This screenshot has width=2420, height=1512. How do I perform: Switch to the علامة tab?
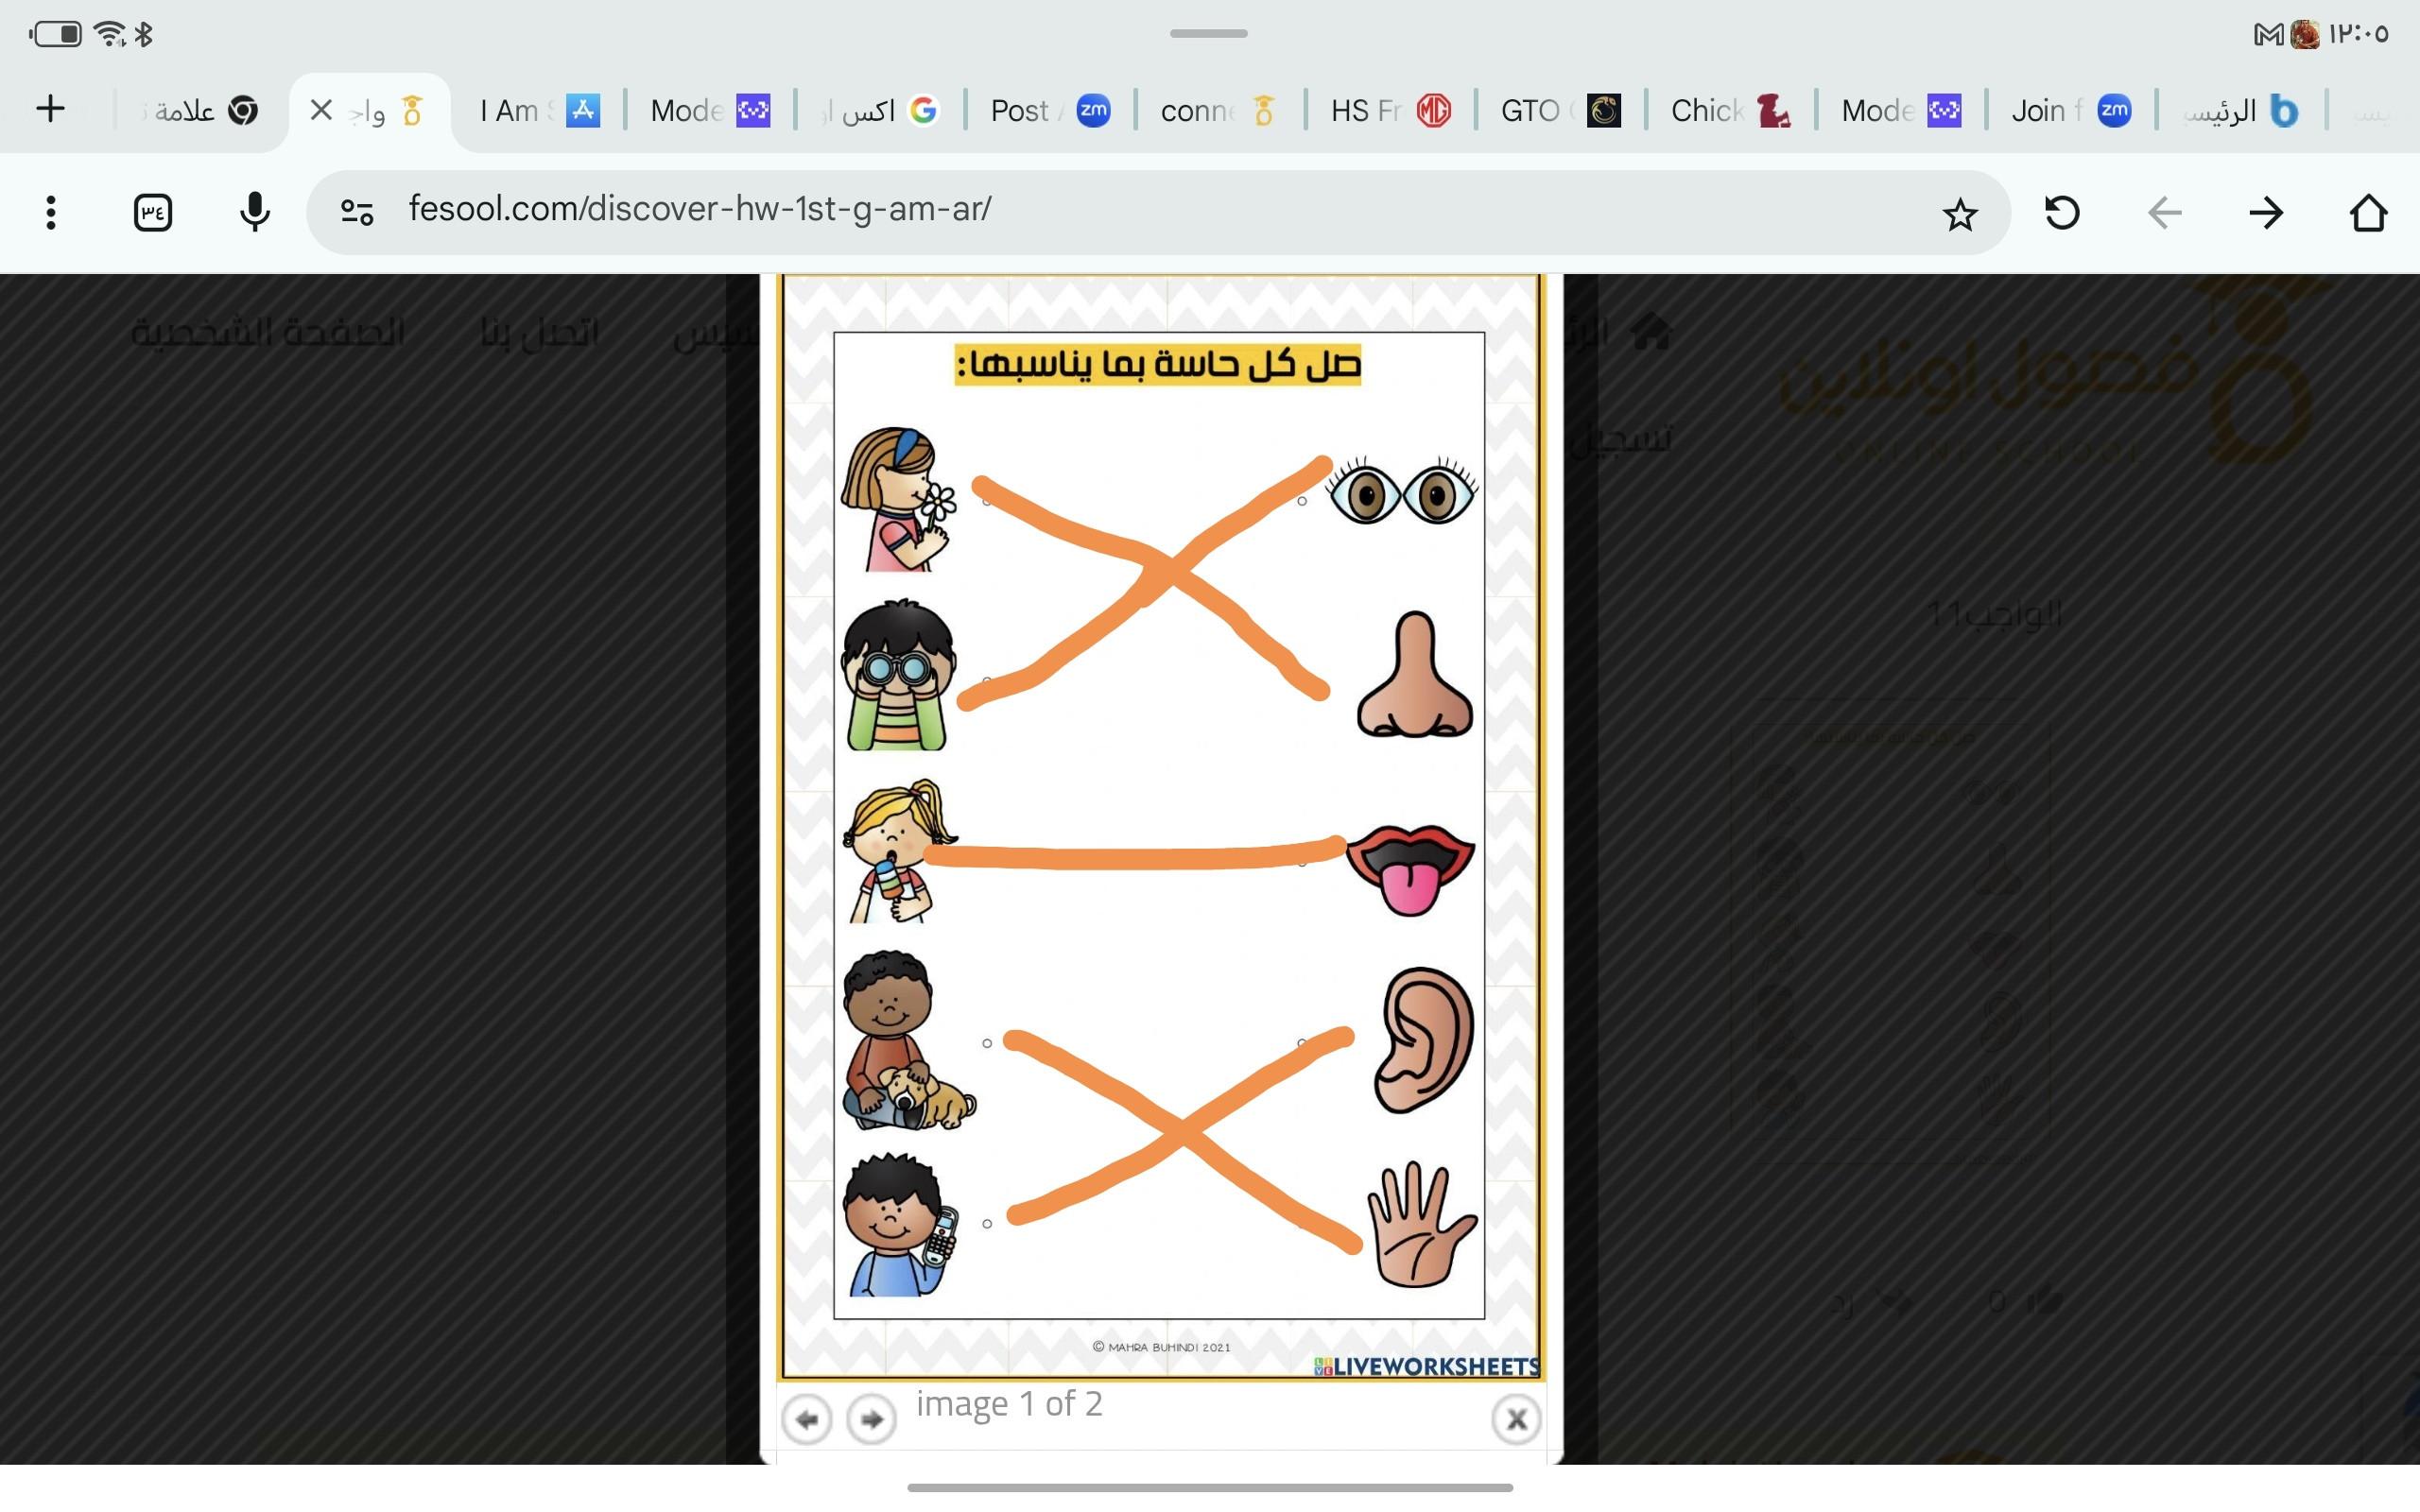[x=200, y=110]
